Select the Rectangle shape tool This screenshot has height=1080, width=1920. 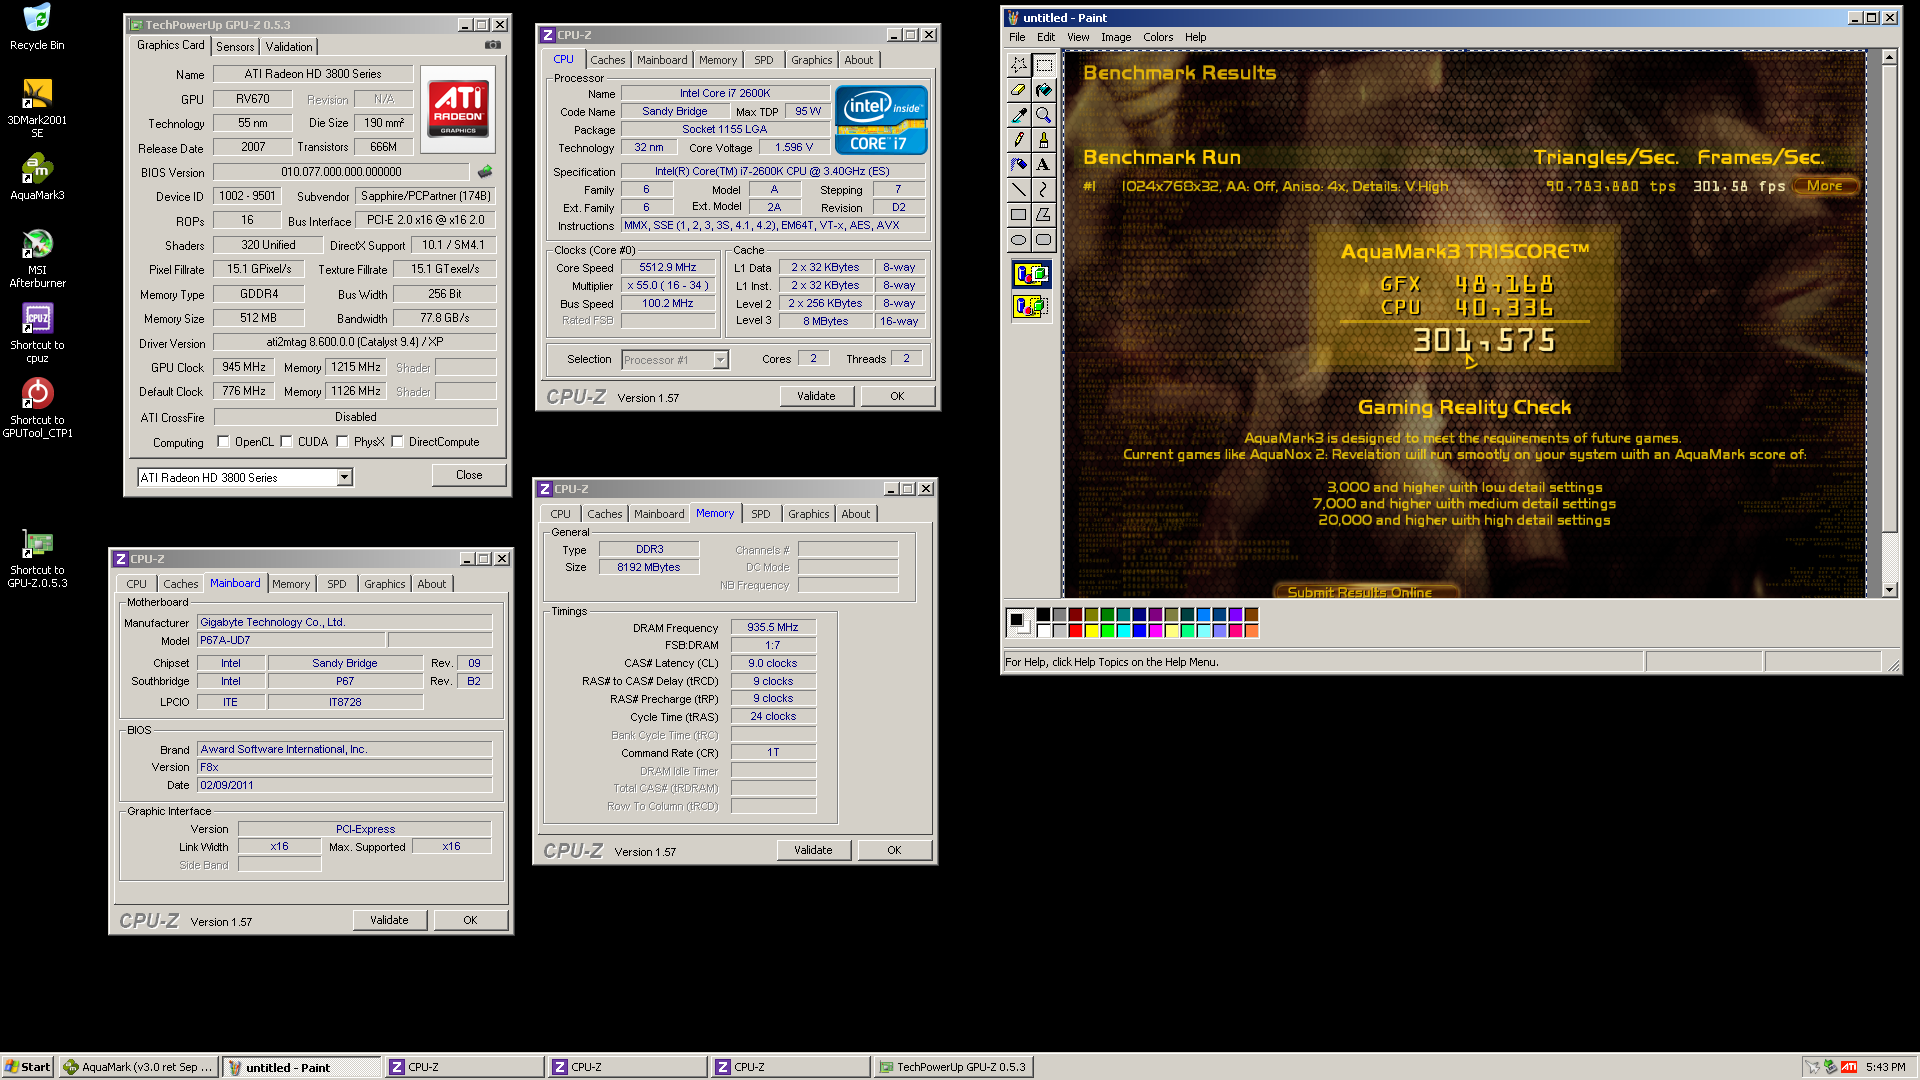1018,215
